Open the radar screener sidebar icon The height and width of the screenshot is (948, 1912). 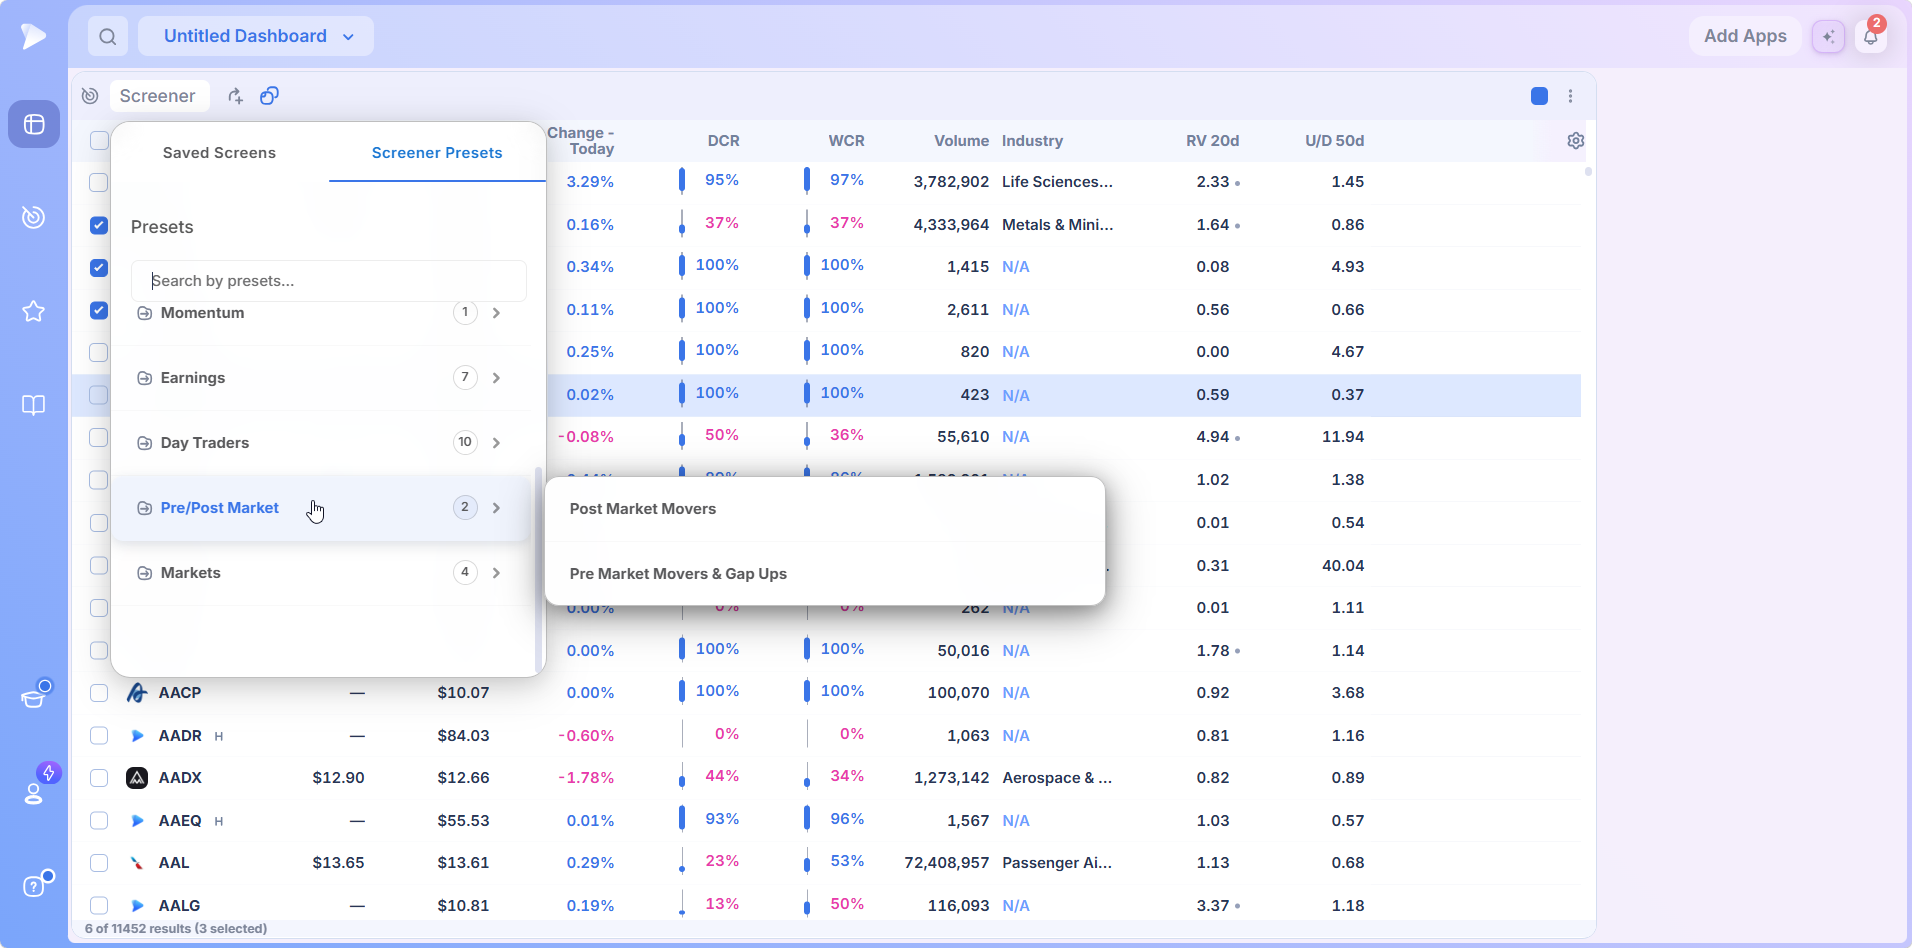click(34, 217)
